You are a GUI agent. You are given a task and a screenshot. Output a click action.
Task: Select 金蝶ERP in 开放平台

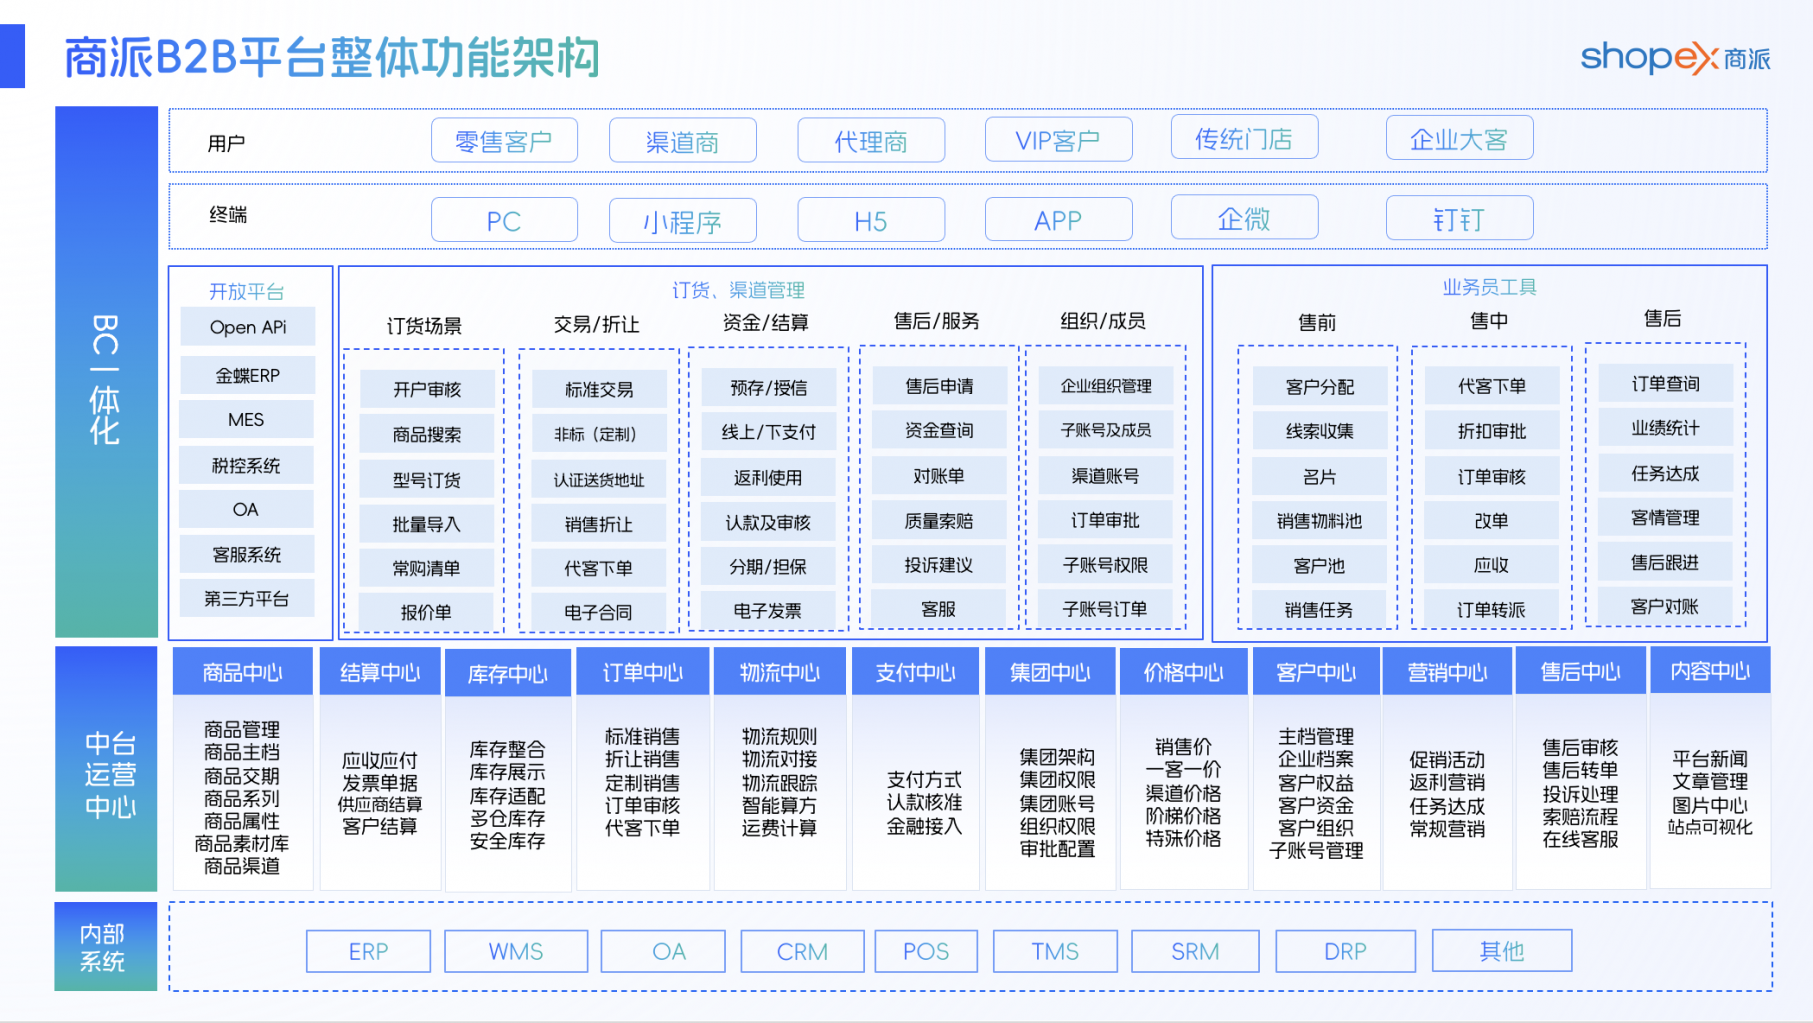pyautogui.click(x=247, y=375)
